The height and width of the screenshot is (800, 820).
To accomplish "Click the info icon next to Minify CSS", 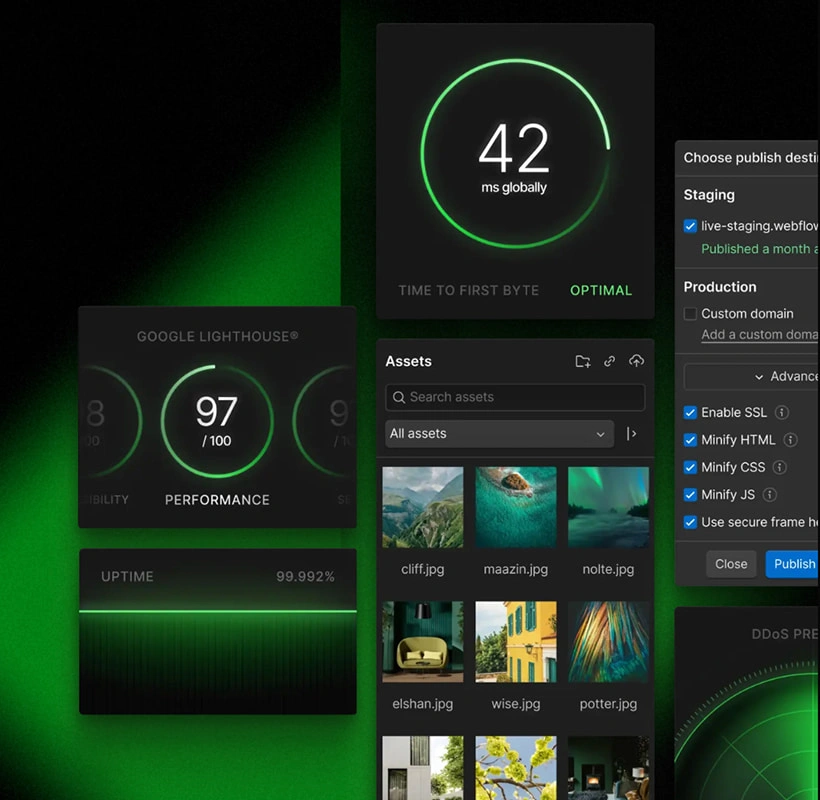I will (780, 467).
